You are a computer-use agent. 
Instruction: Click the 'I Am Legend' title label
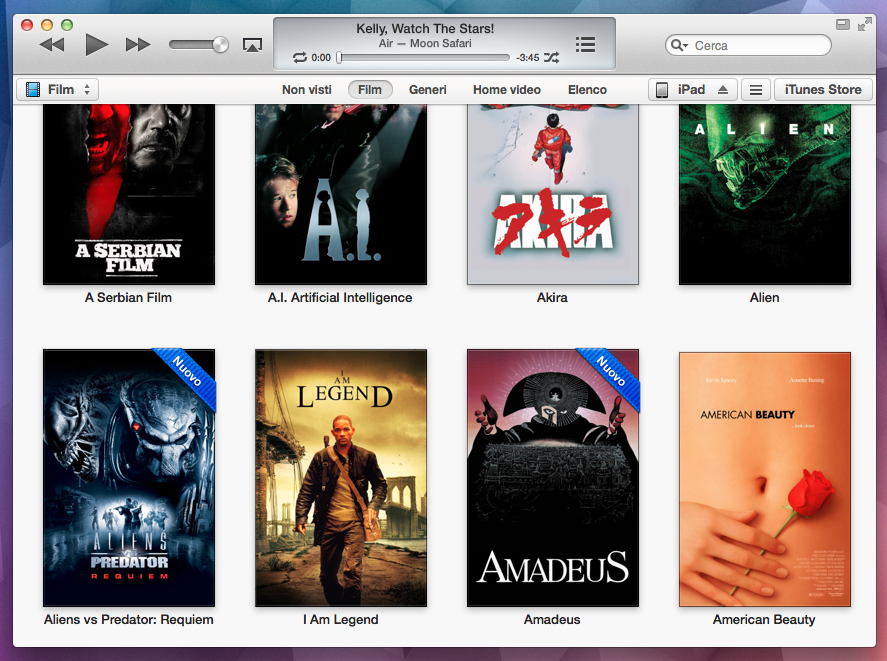coord(341,620)
